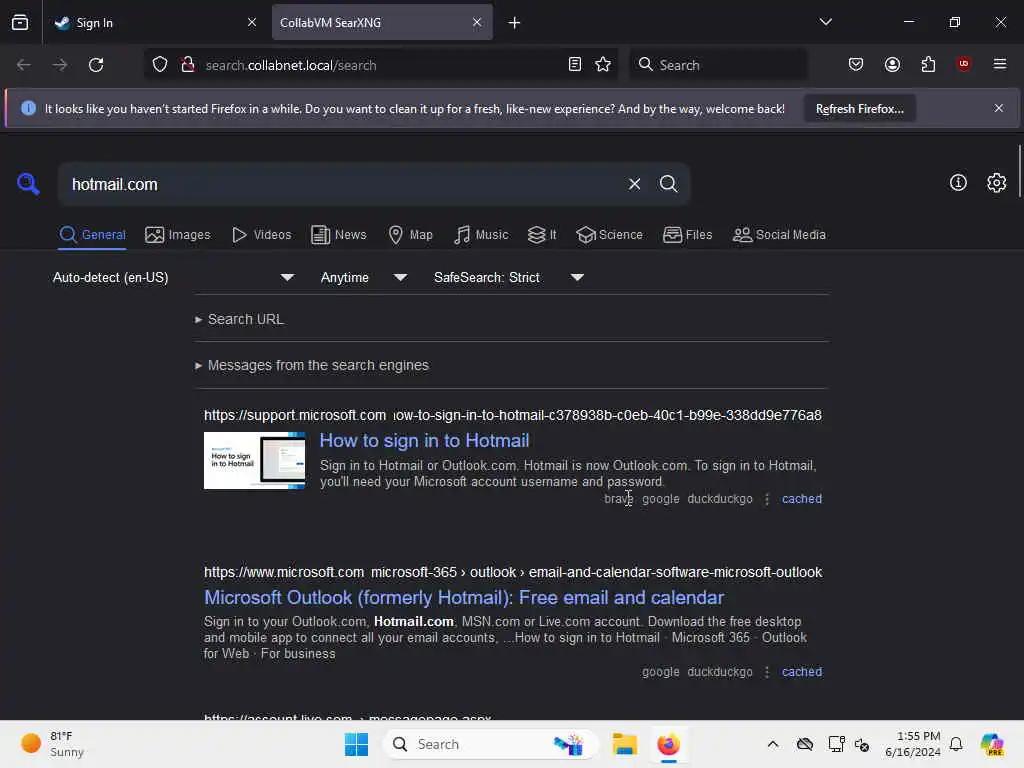Viewport: 1024px width, 768px height.
Task: Open a new browser tab
Action: pos(515,23)
